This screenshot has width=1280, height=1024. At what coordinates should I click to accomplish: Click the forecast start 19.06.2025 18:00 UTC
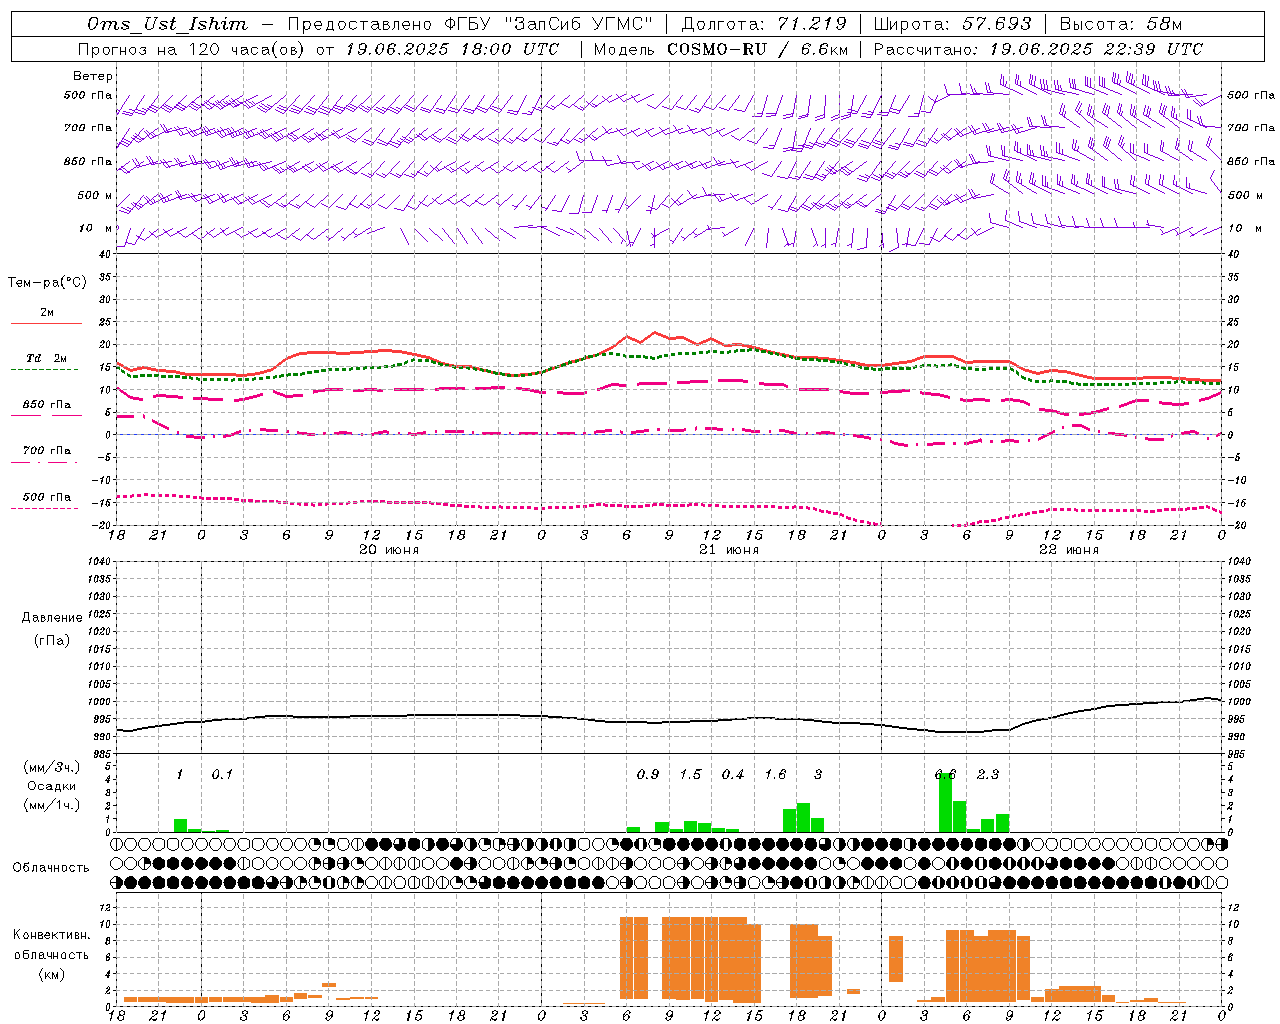451,49
